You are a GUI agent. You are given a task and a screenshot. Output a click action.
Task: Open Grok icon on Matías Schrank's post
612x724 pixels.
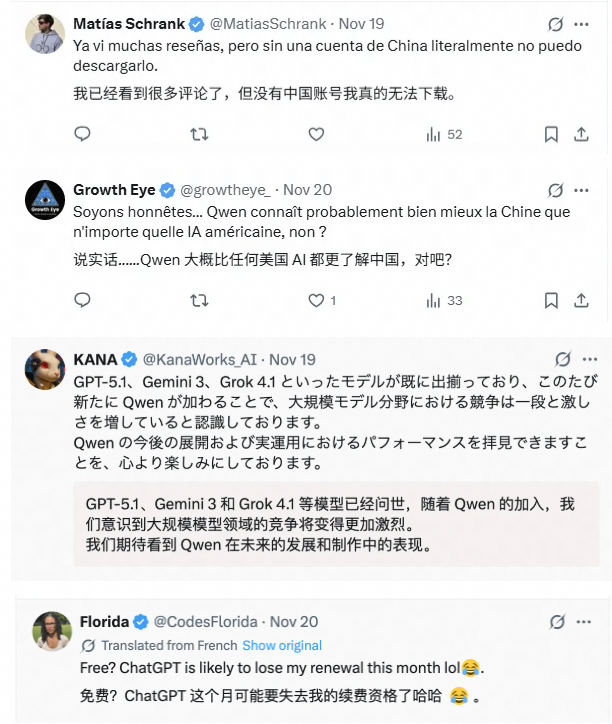click(x=556, y=23)
